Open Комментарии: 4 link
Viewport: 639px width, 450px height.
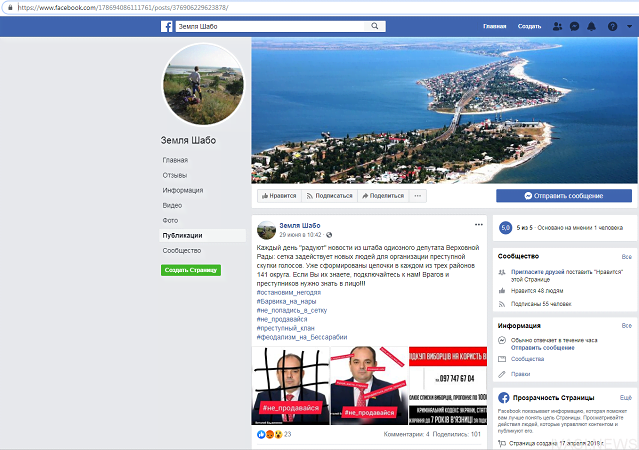(x=406, y=435)
